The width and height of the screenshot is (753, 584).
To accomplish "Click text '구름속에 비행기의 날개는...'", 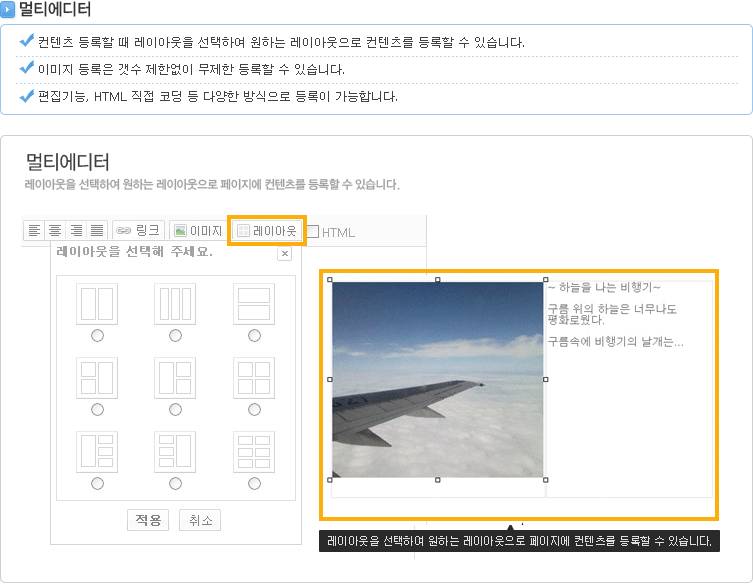I will 616,341.
